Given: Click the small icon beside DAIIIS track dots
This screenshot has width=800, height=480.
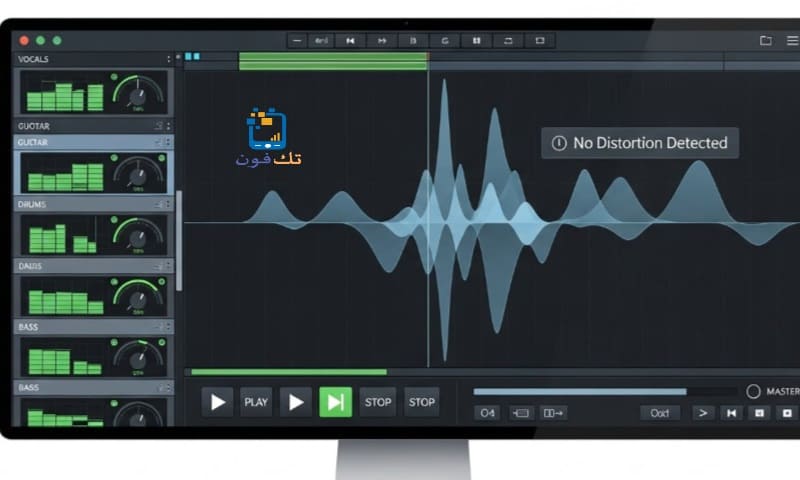Looking at the screenshot, I should [159, 266].
